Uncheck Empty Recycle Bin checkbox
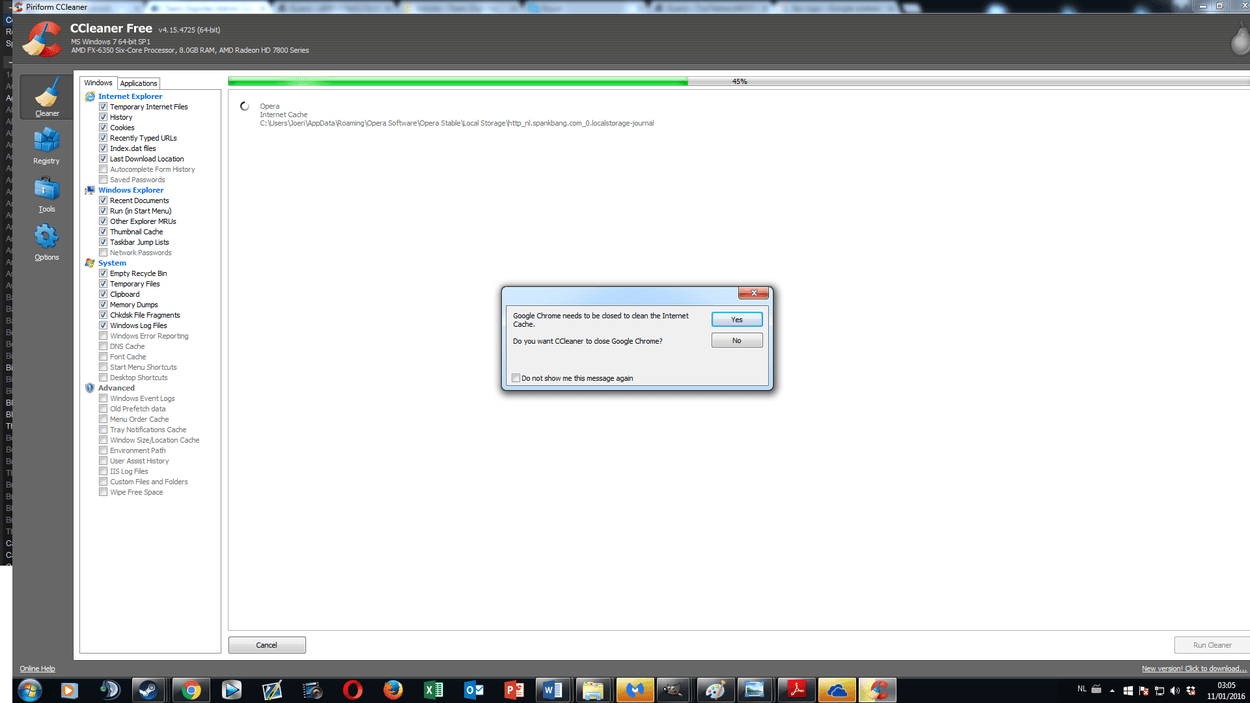The image size is (1250, 703). (x=103, y=273)
